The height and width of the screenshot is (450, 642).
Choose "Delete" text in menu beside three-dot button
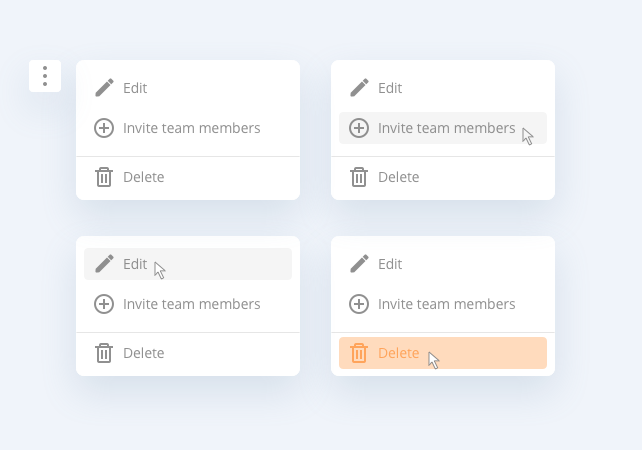(143, 177)
